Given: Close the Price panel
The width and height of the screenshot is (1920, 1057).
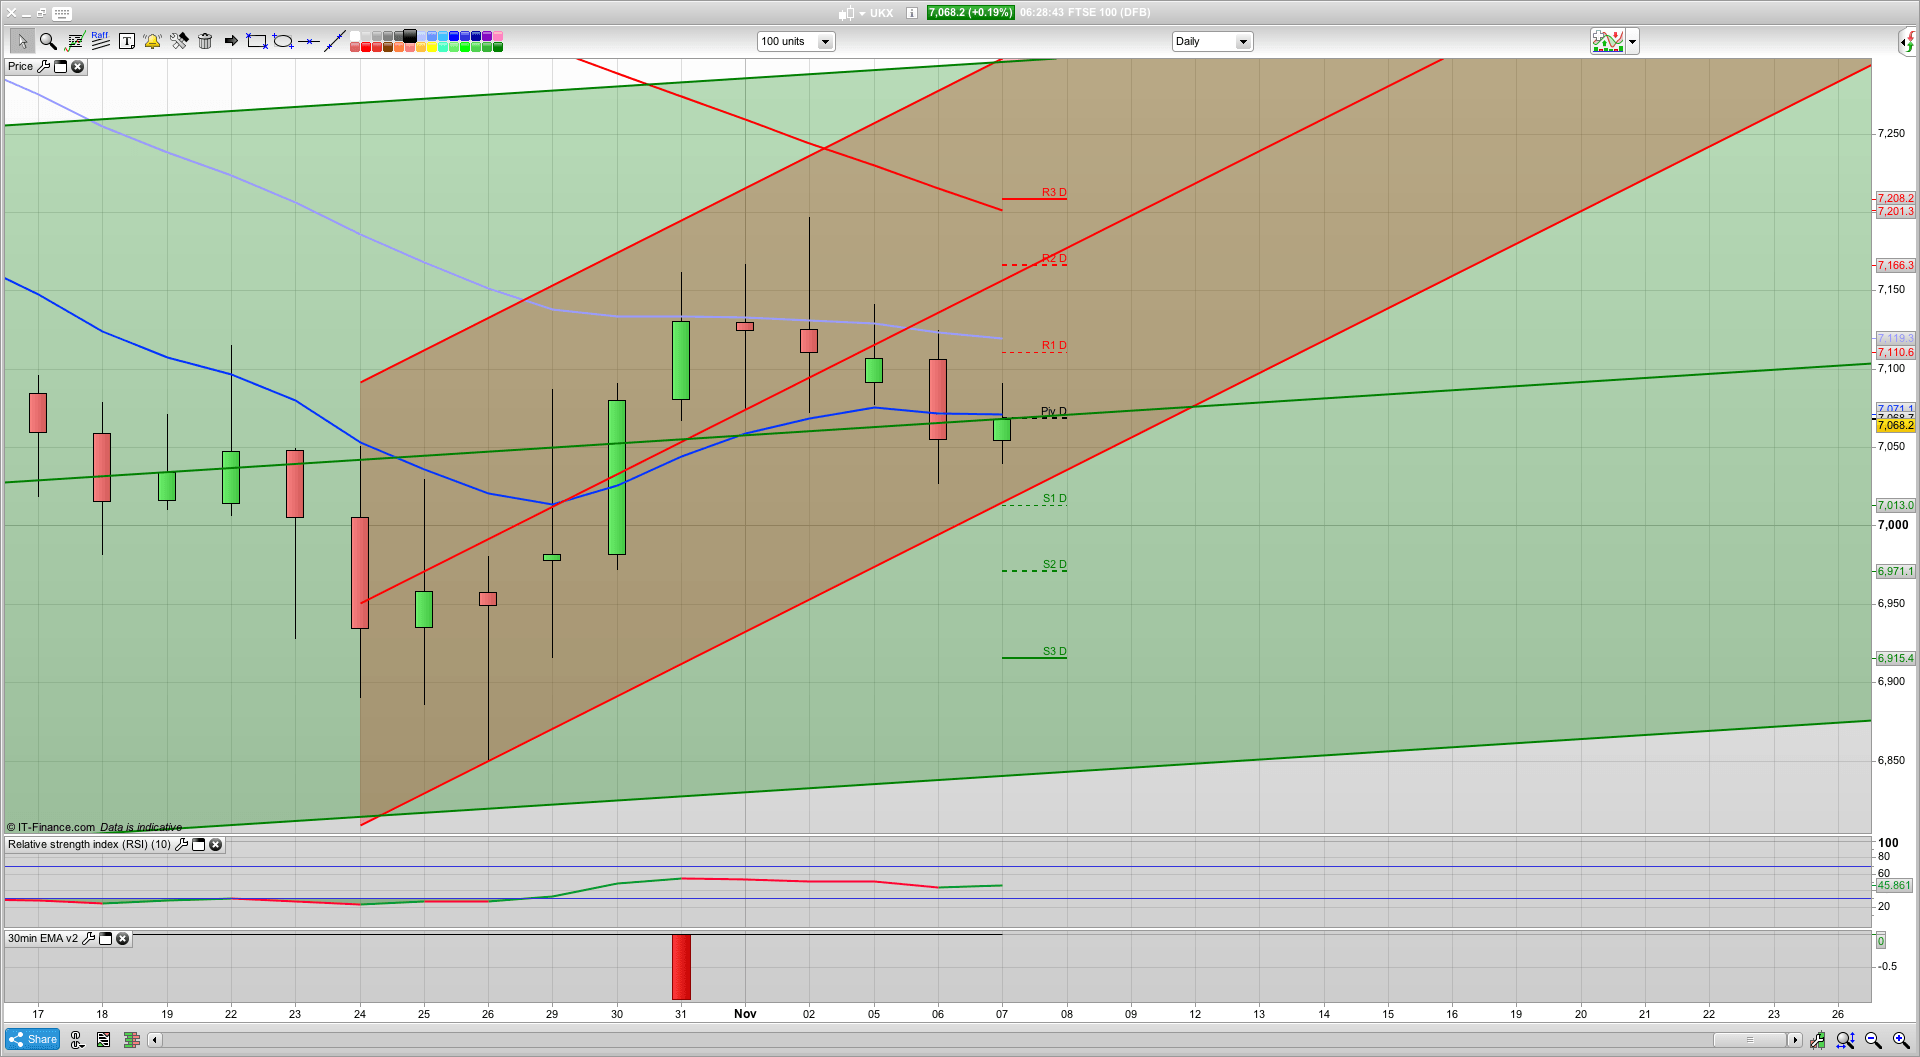Looking at the screenshot, I should click(x=77, y=66).
